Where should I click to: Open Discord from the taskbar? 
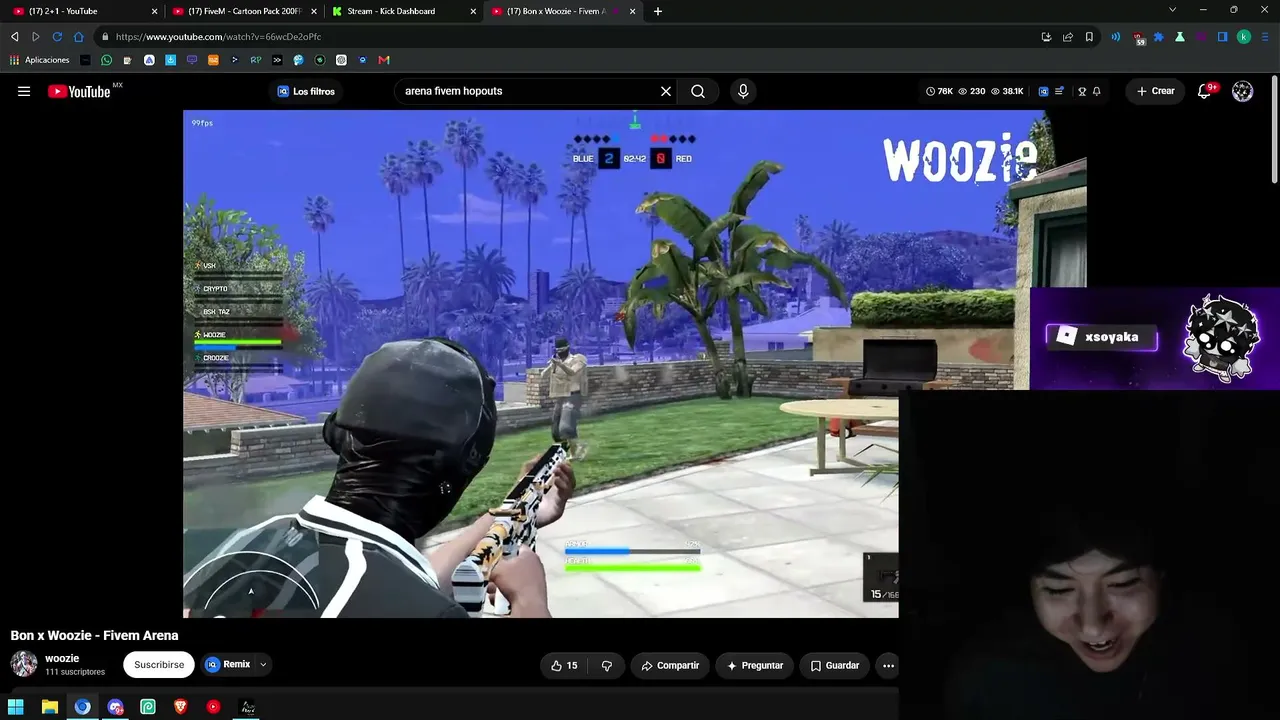[x=115, y=707]
